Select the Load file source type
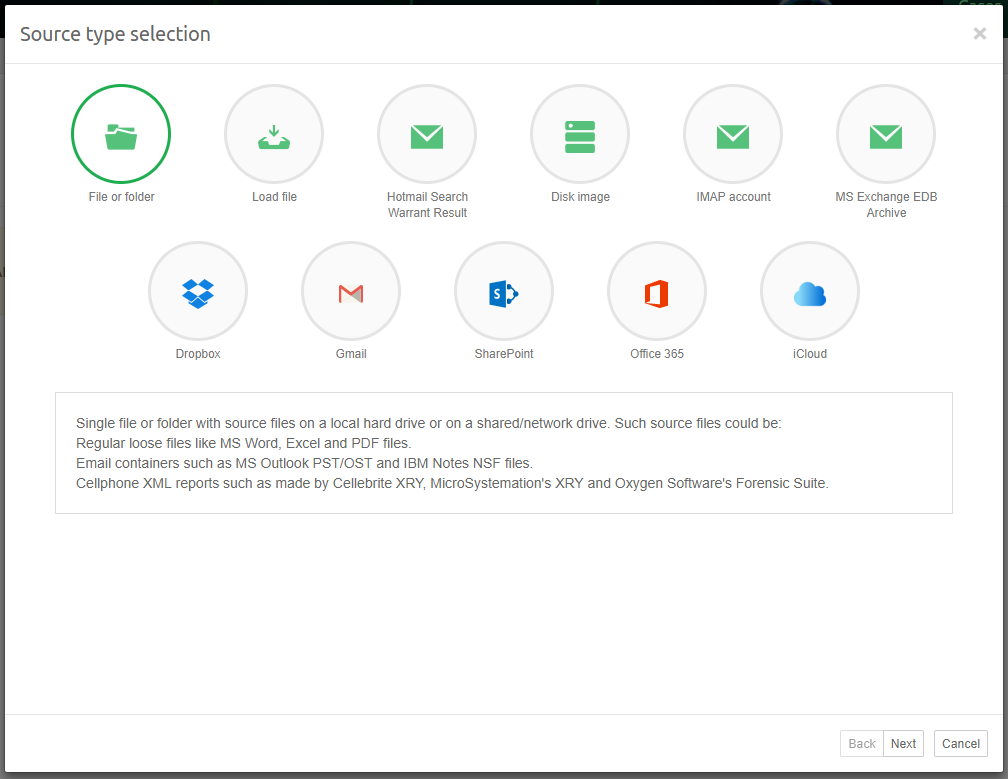The width and height of the screenshot is (1008, 779). (274, 133)
